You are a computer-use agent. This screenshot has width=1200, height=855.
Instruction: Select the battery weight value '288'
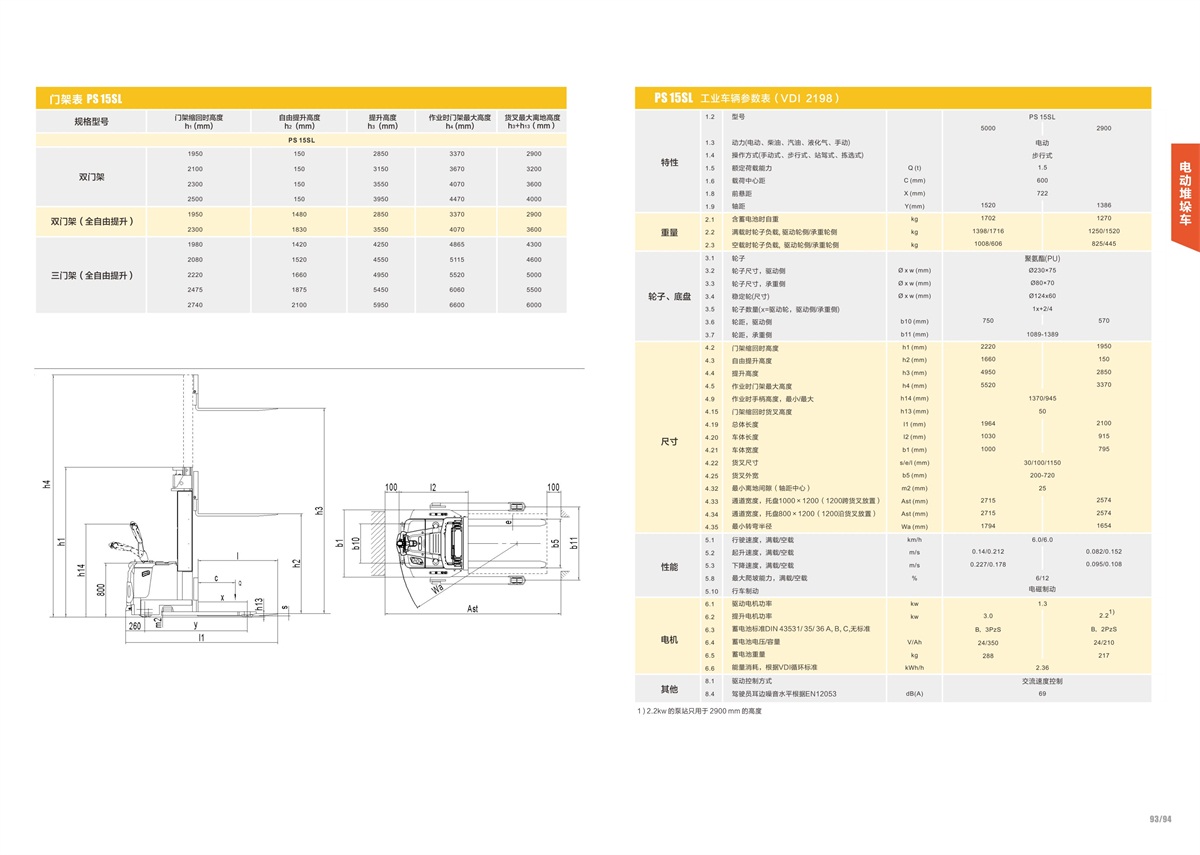[988, 655]
